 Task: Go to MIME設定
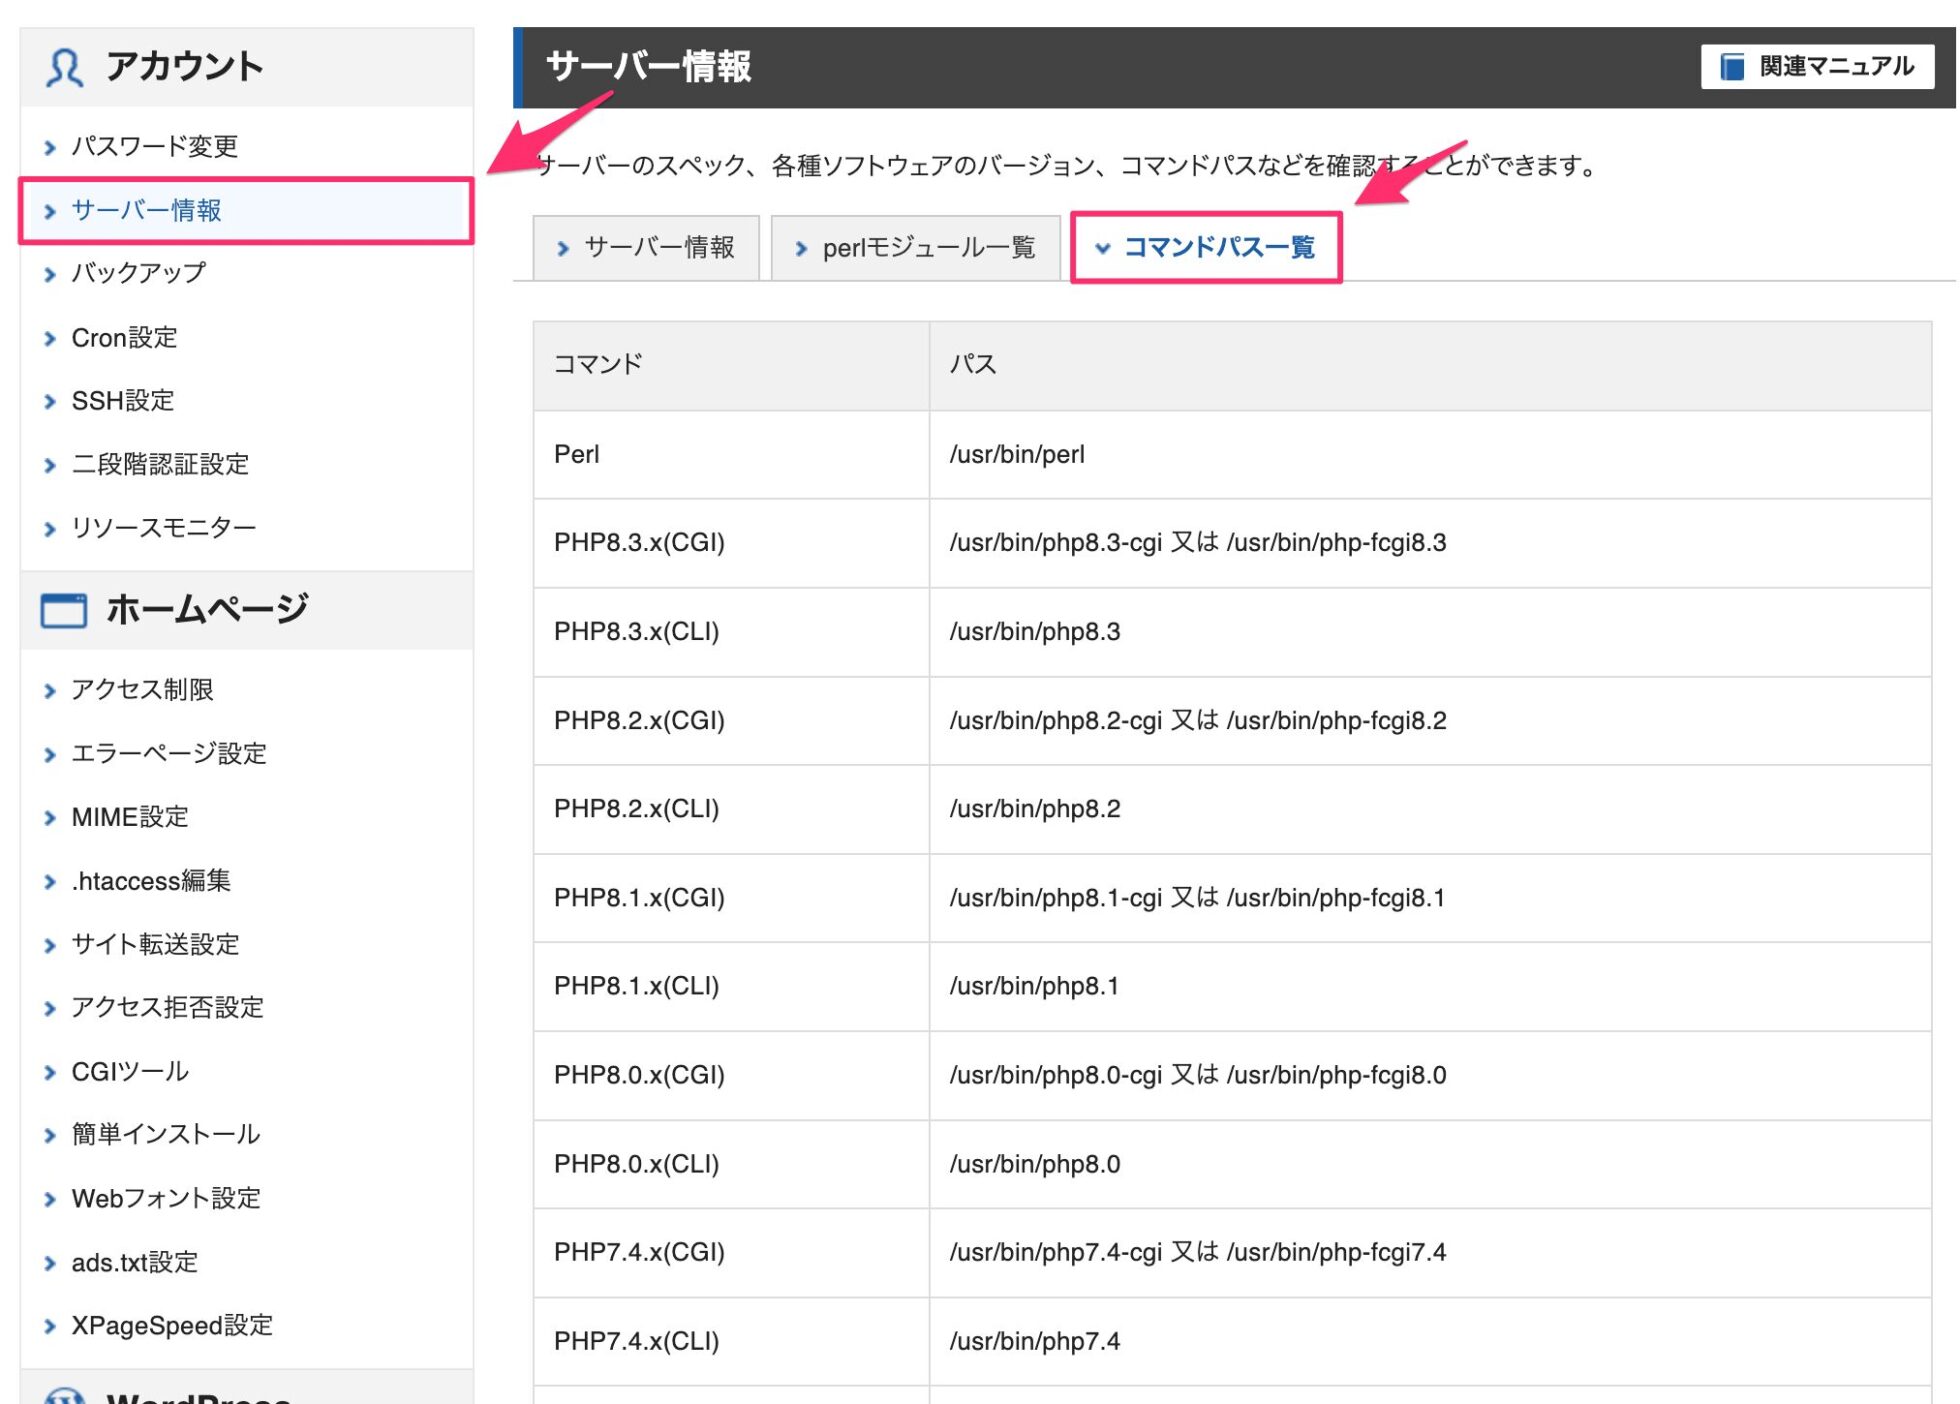[130, 817]
